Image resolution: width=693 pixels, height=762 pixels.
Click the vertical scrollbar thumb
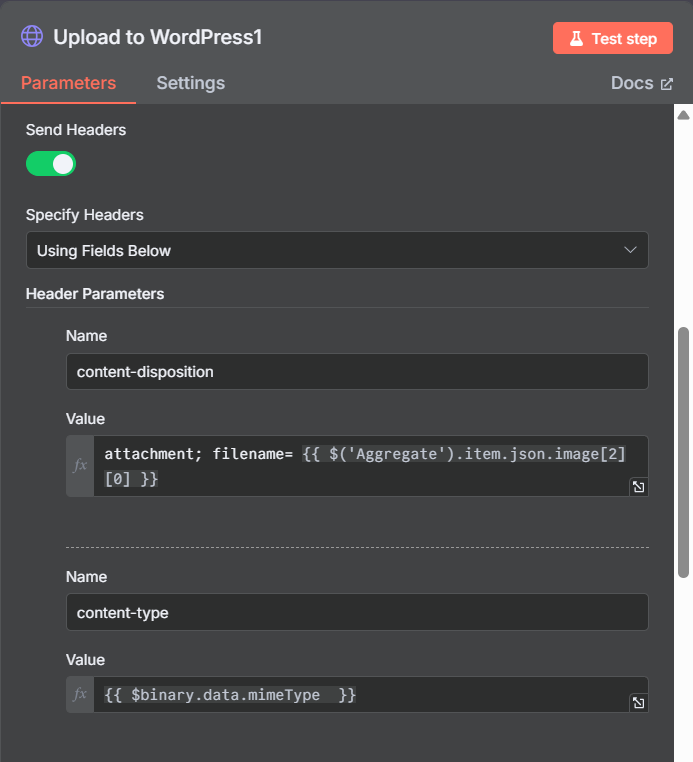coord(683,452)
